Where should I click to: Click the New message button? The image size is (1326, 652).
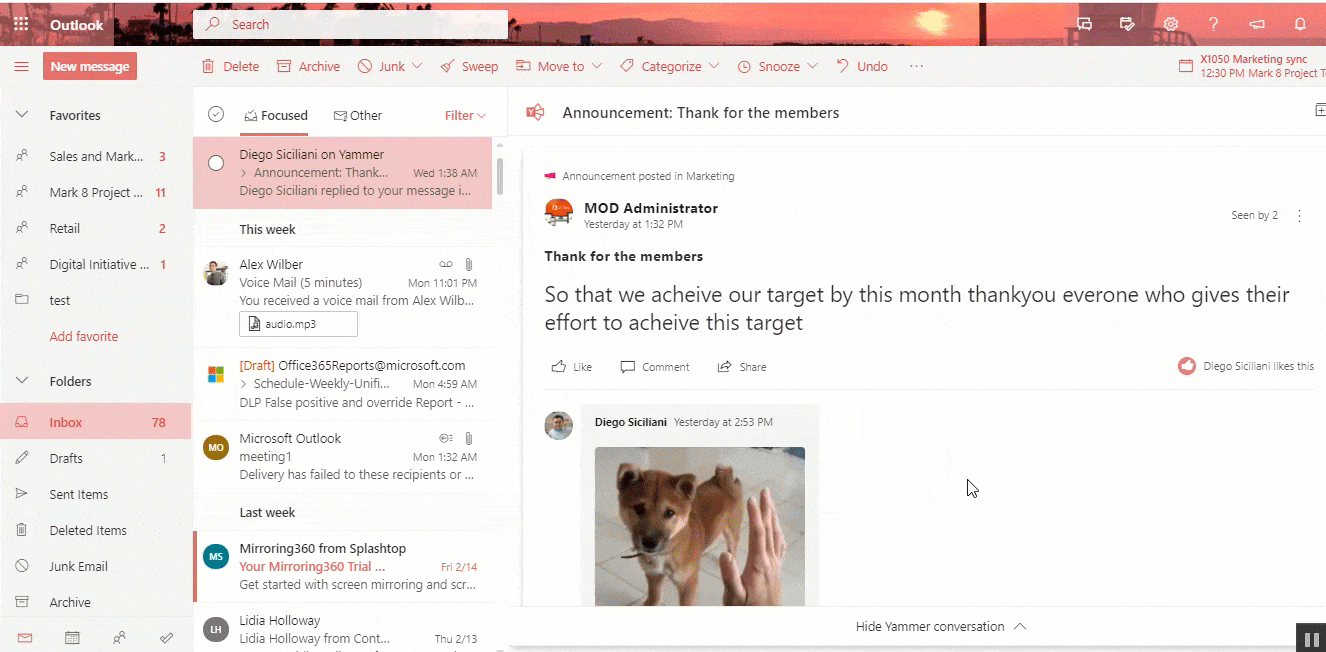[90, 67]
